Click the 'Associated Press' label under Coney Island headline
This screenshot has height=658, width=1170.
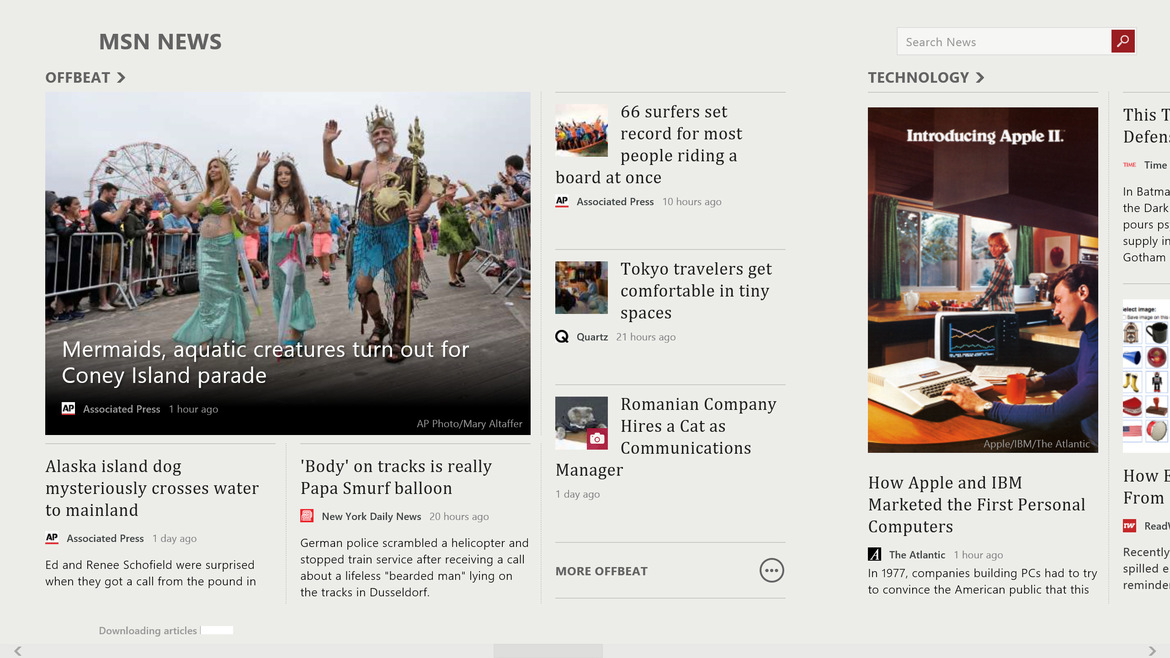[x=122, y=409]
